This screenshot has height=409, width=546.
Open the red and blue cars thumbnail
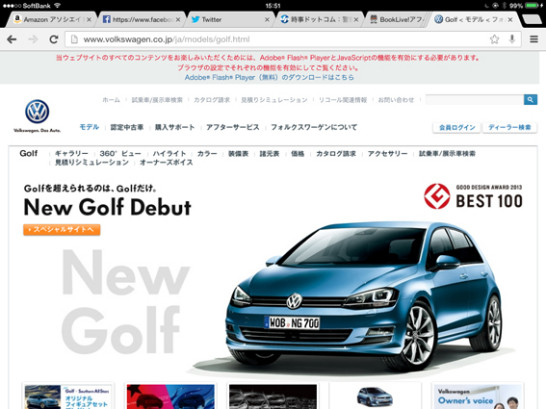point(170,396)
